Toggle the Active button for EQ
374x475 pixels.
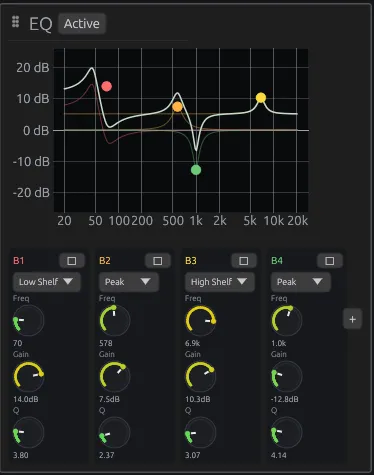click(82, 24)
